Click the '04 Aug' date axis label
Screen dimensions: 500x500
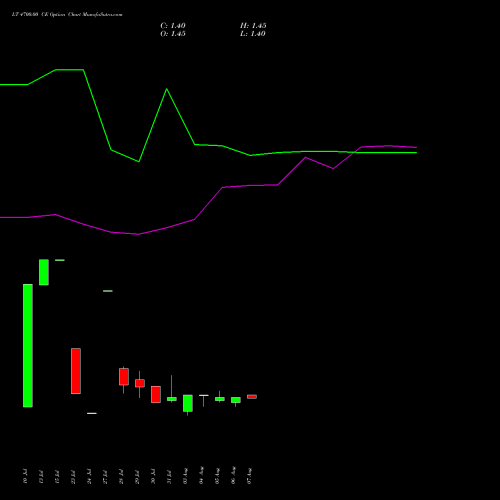pos(201,476)
